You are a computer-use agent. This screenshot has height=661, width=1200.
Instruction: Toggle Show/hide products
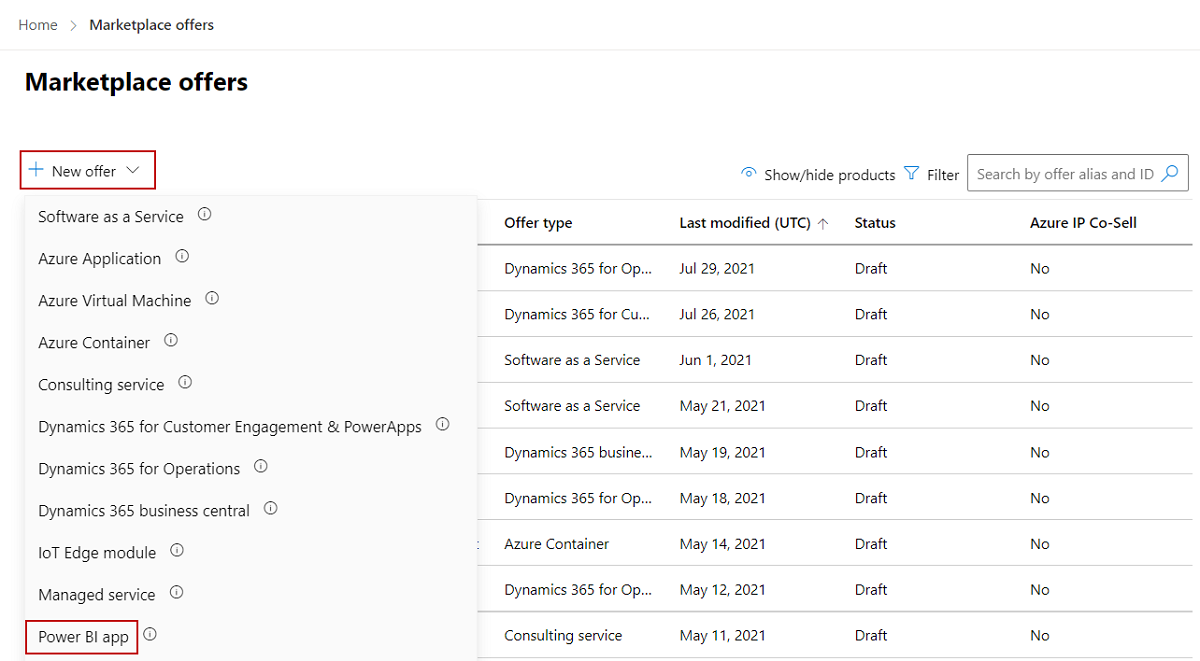coord(818,174)
